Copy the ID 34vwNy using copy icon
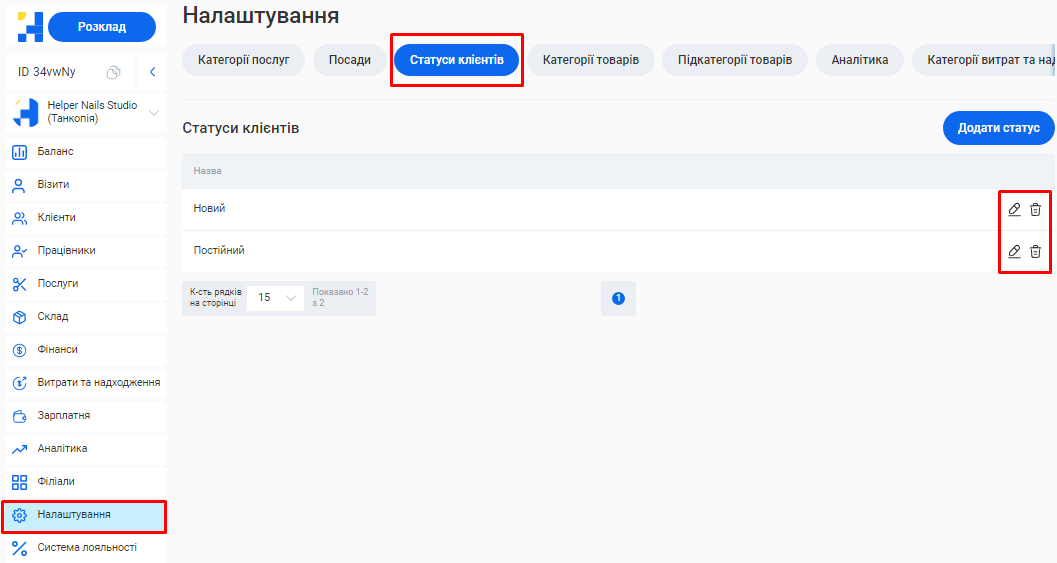The image size is (1057, 563). click(114, 72)
